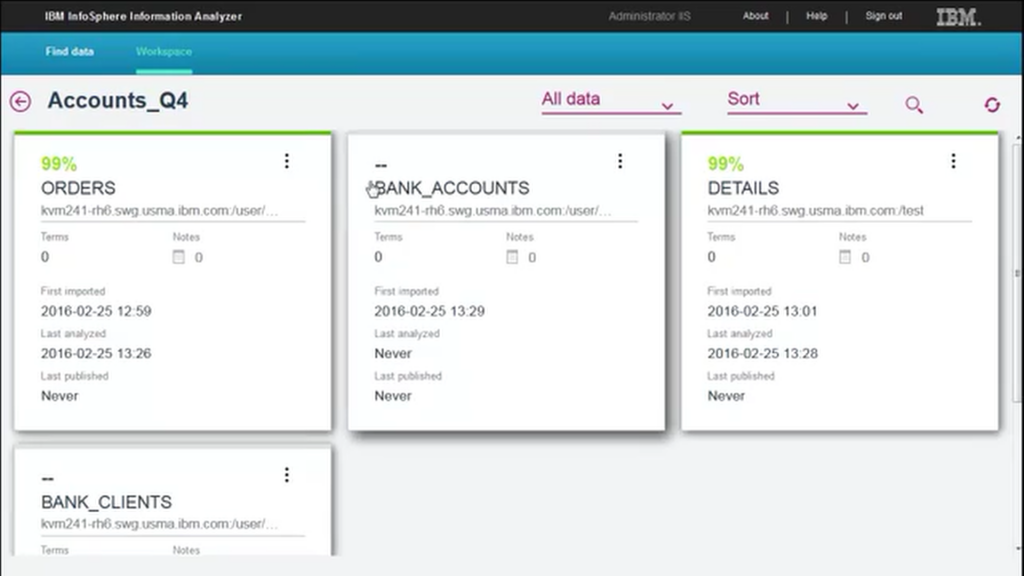This screenshot has width=1024, height=576.
Task: Click the IBM InfoSphere Information Analyzer title
Action: [143, 16]
